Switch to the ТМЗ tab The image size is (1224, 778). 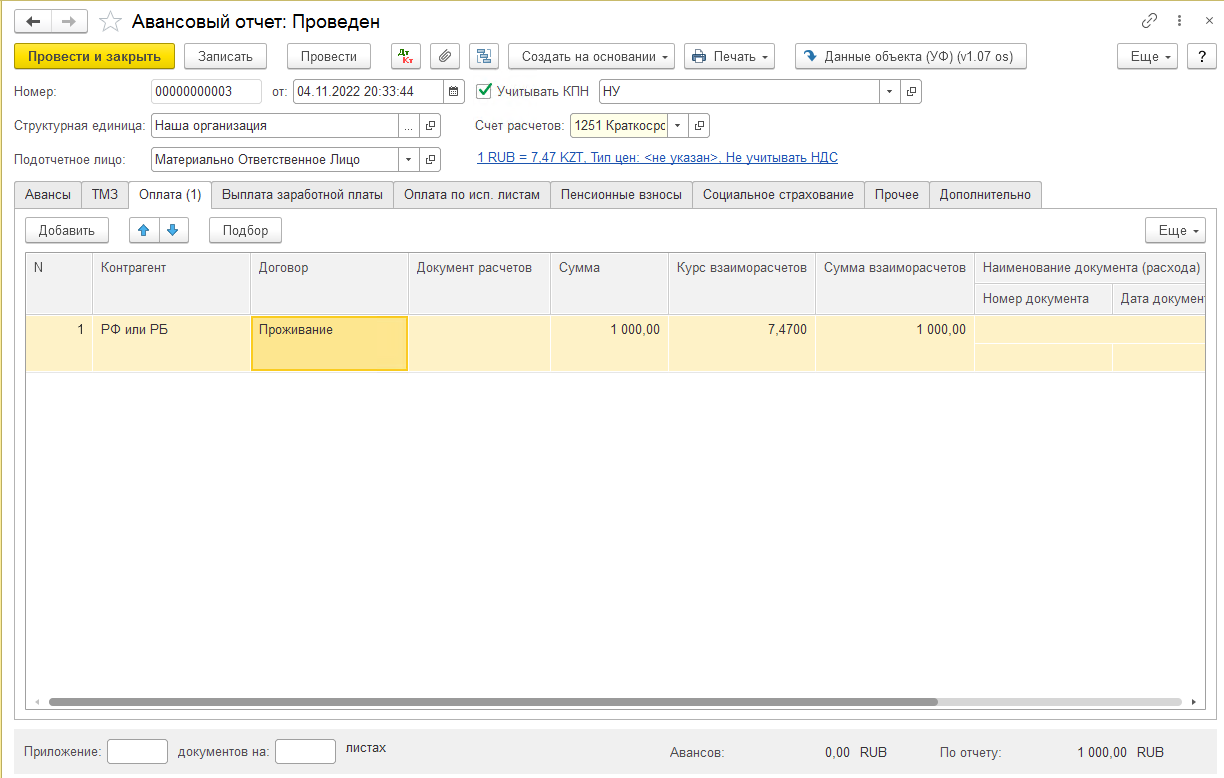pyautogui.click(x=105, y=195)
